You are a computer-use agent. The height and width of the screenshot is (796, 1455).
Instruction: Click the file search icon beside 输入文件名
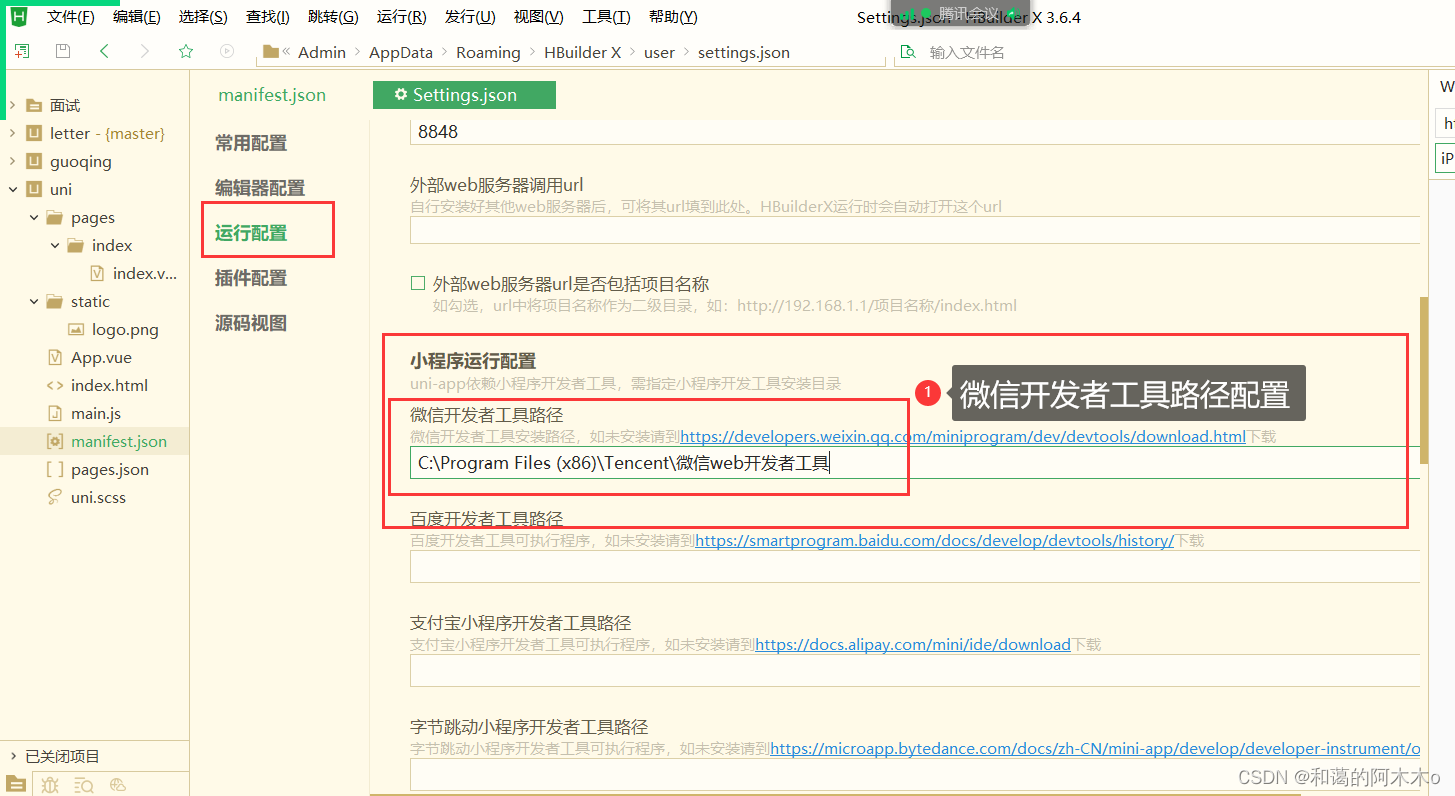(x=908, y=52)
